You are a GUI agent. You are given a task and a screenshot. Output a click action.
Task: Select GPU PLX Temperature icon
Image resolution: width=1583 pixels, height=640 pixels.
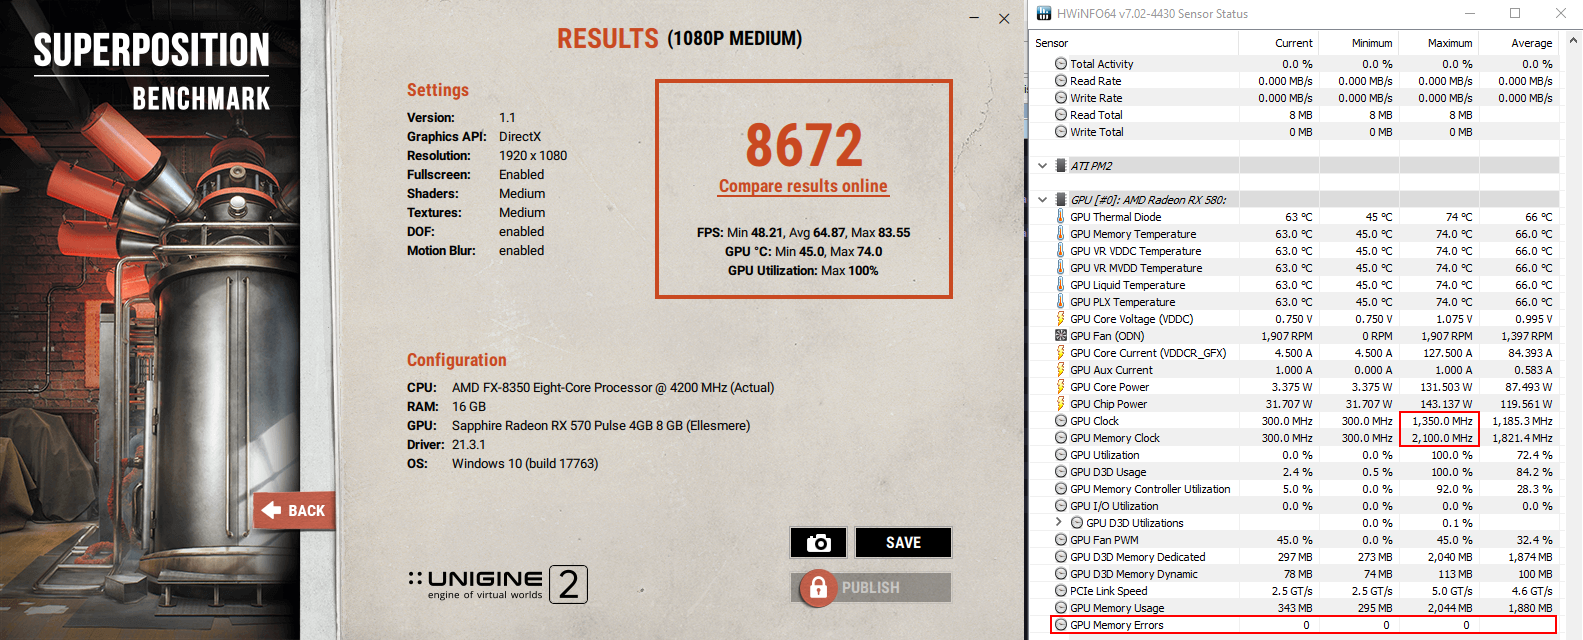1061,302
